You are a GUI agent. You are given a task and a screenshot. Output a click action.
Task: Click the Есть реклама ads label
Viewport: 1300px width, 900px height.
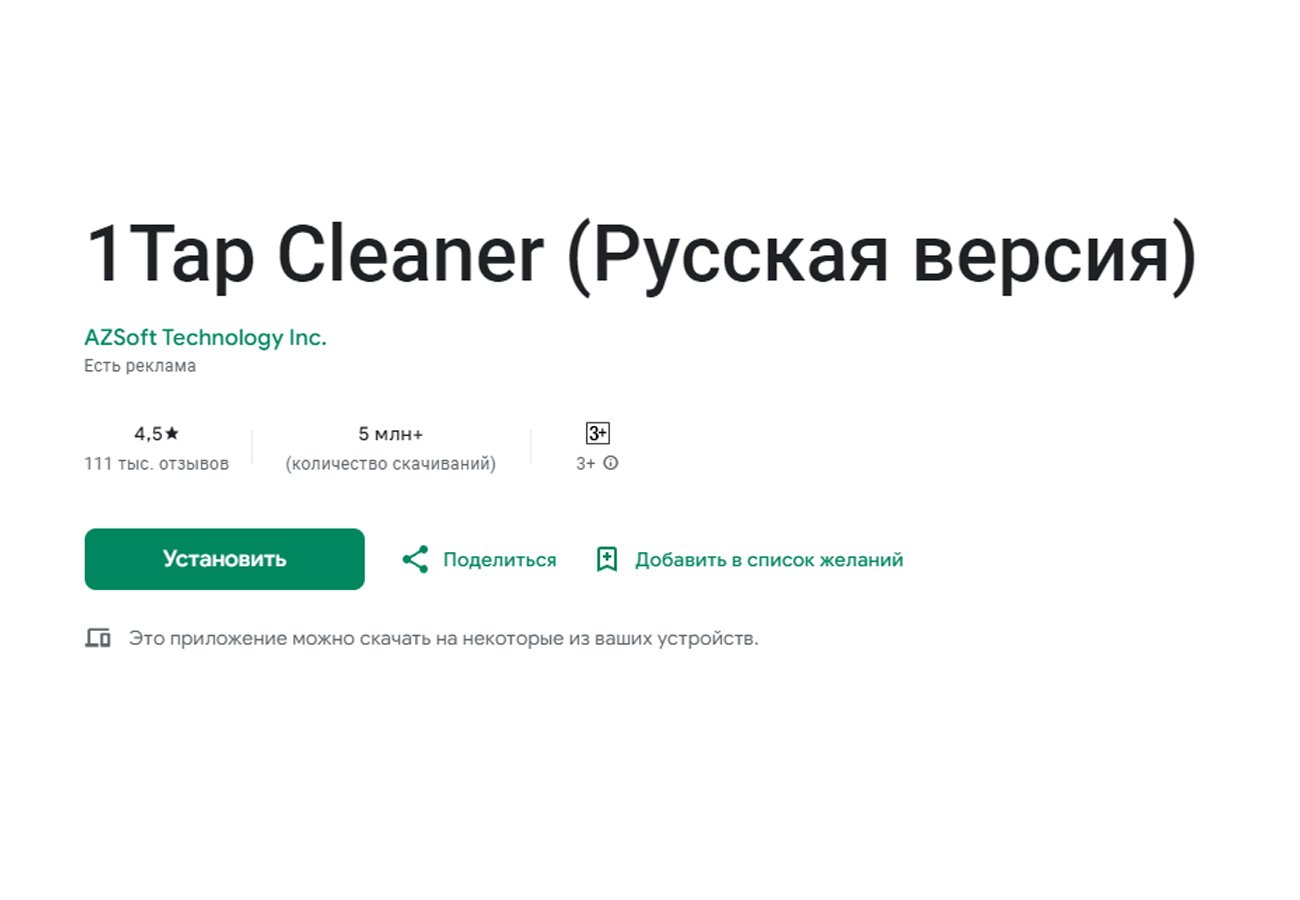pyautogui.click(x=140, y=366)
